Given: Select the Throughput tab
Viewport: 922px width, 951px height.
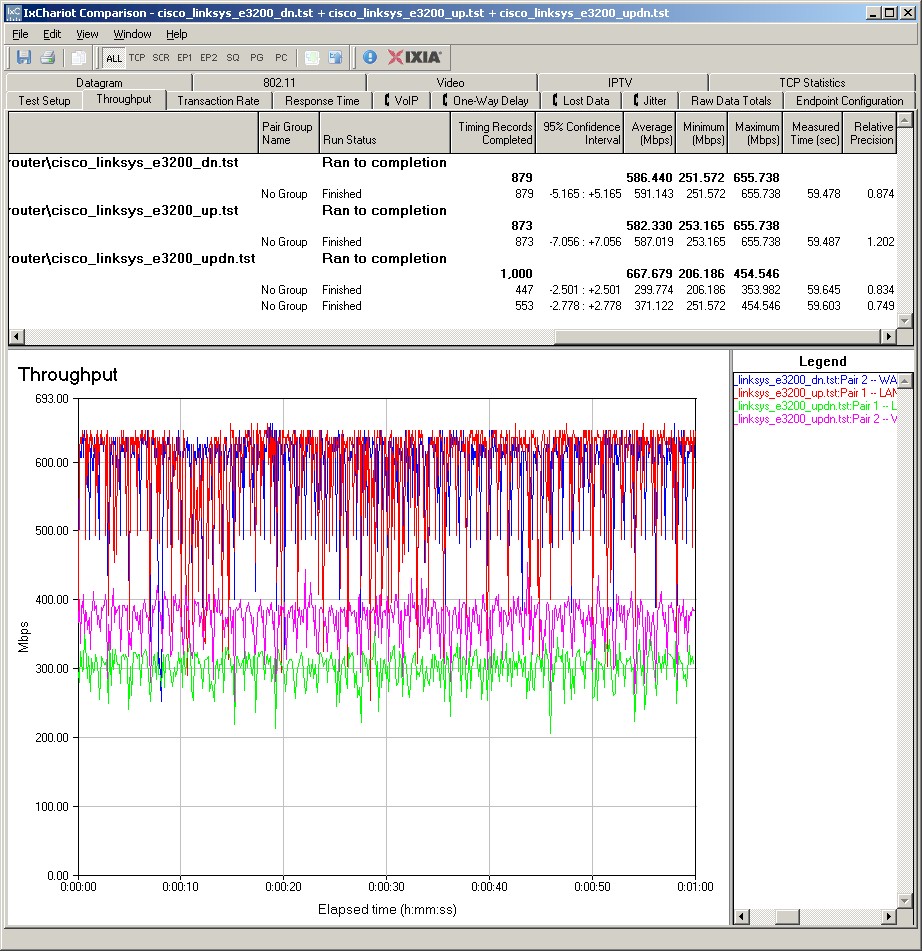Looking at the screenshot, I should click(124, 99).
